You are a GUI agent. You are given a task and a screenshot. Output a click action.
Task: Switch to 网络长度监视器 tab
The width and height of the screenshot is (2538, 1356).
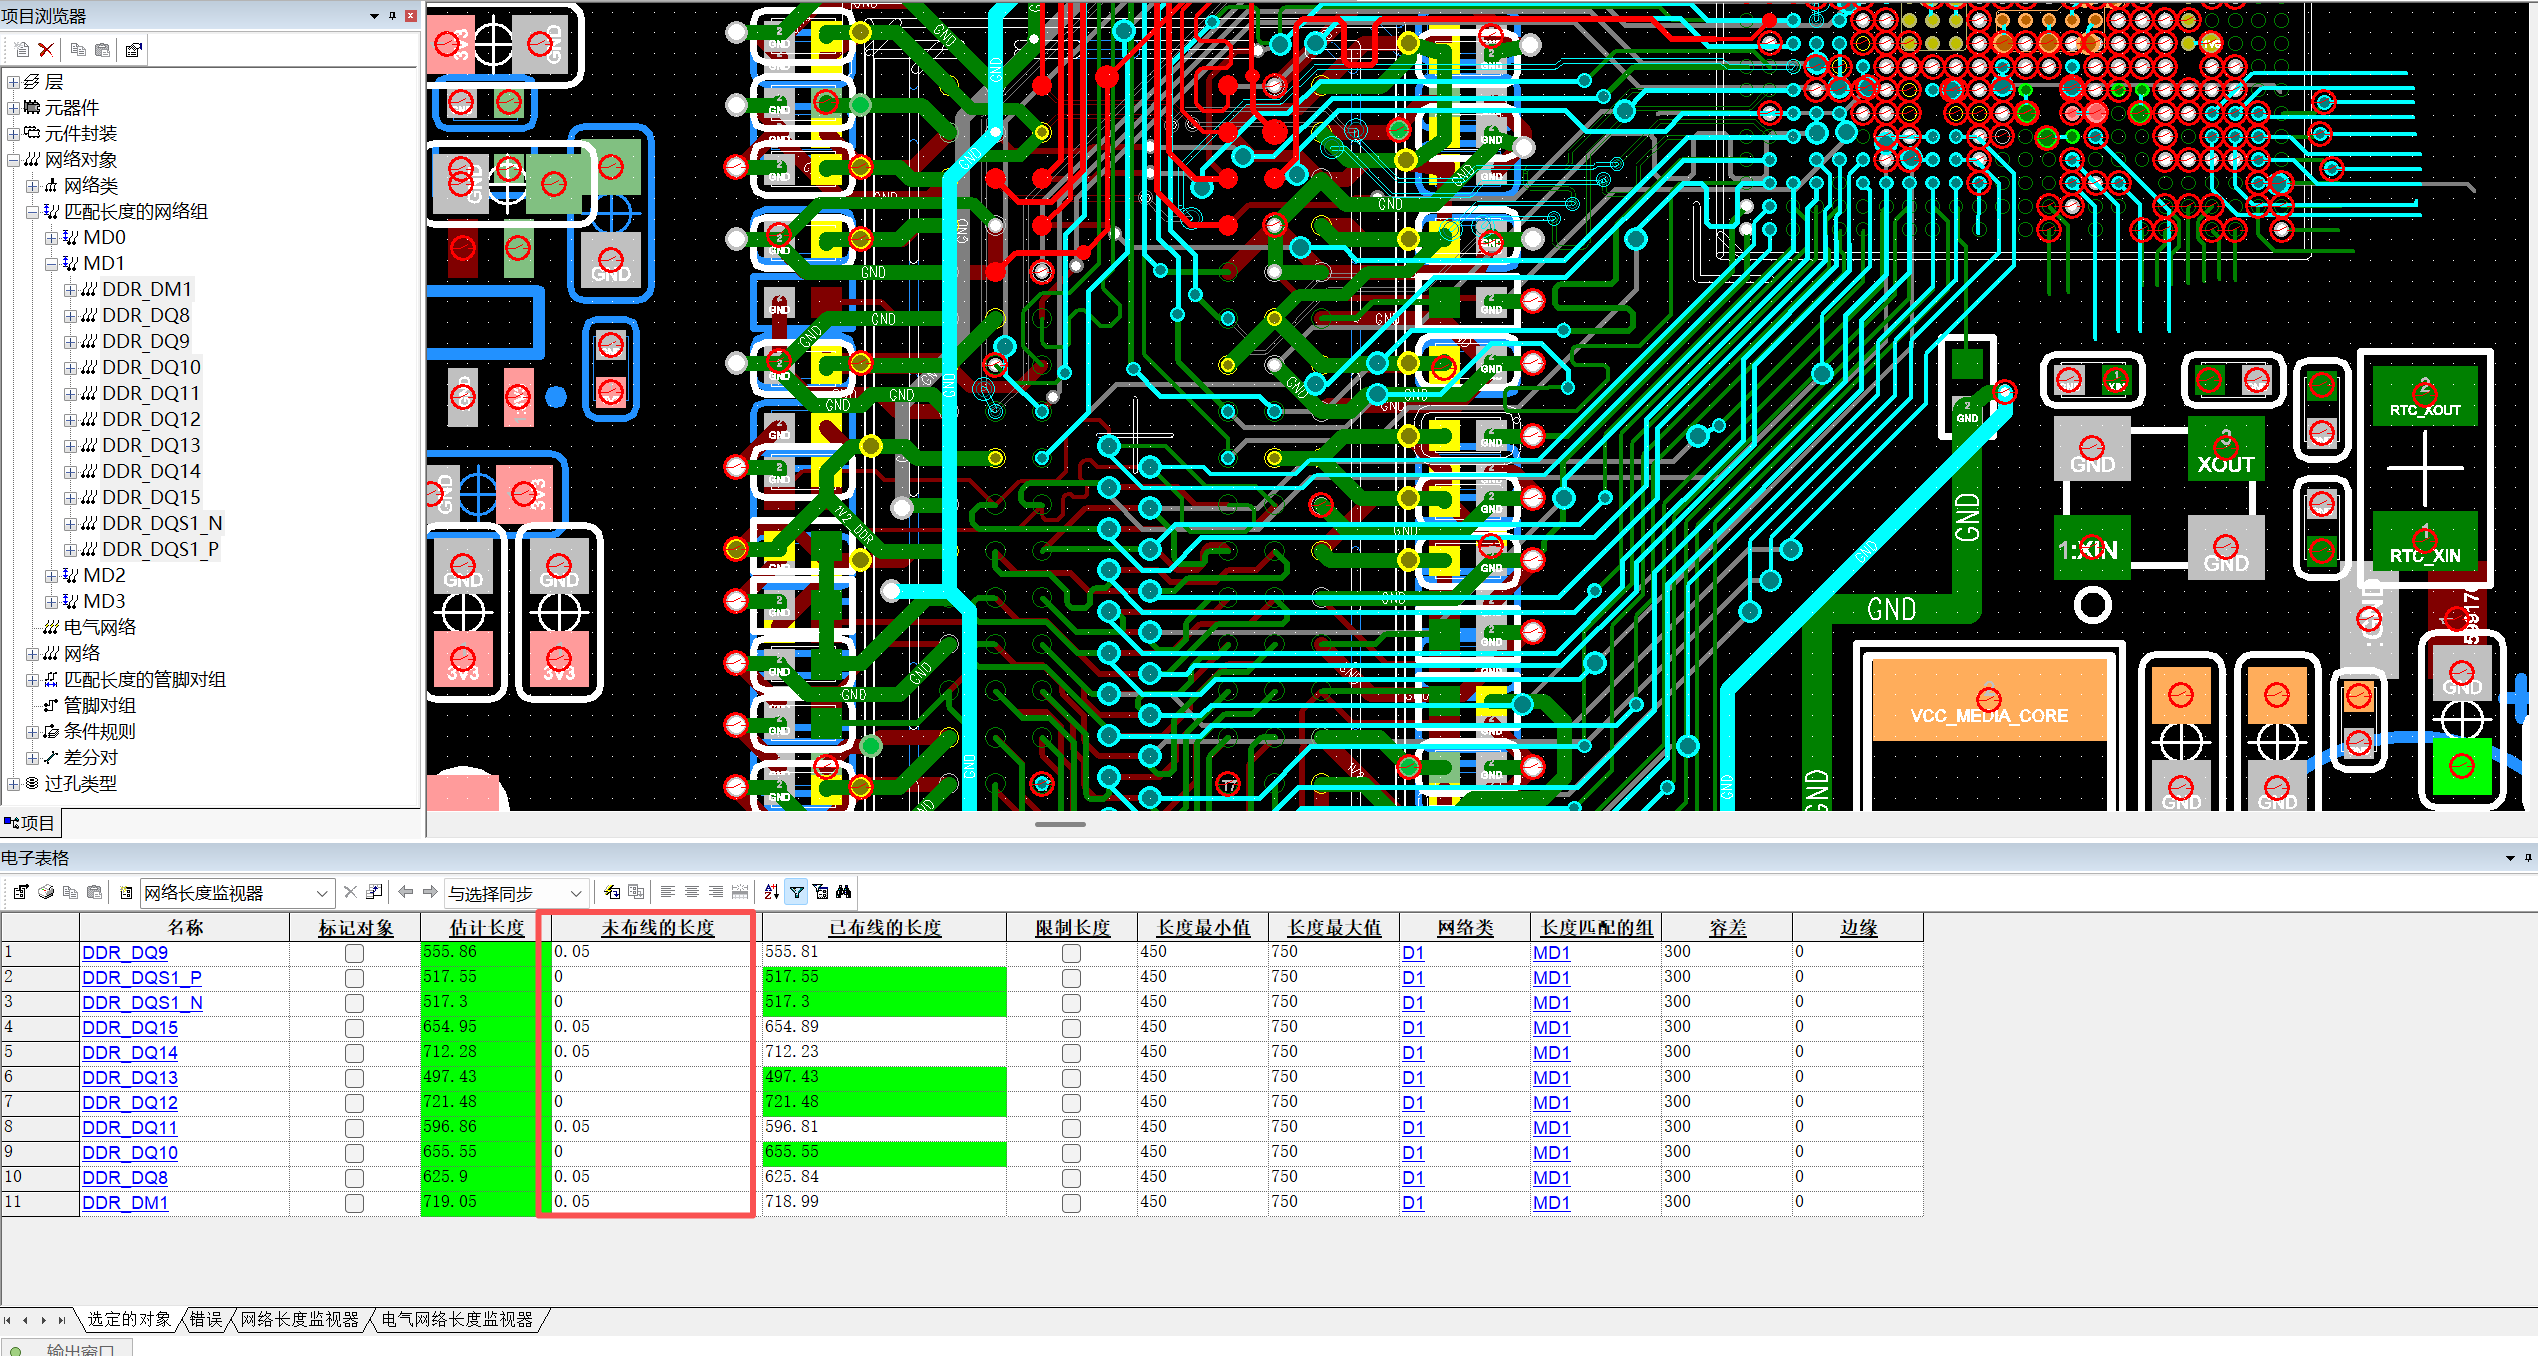[x=299, y=1319]
